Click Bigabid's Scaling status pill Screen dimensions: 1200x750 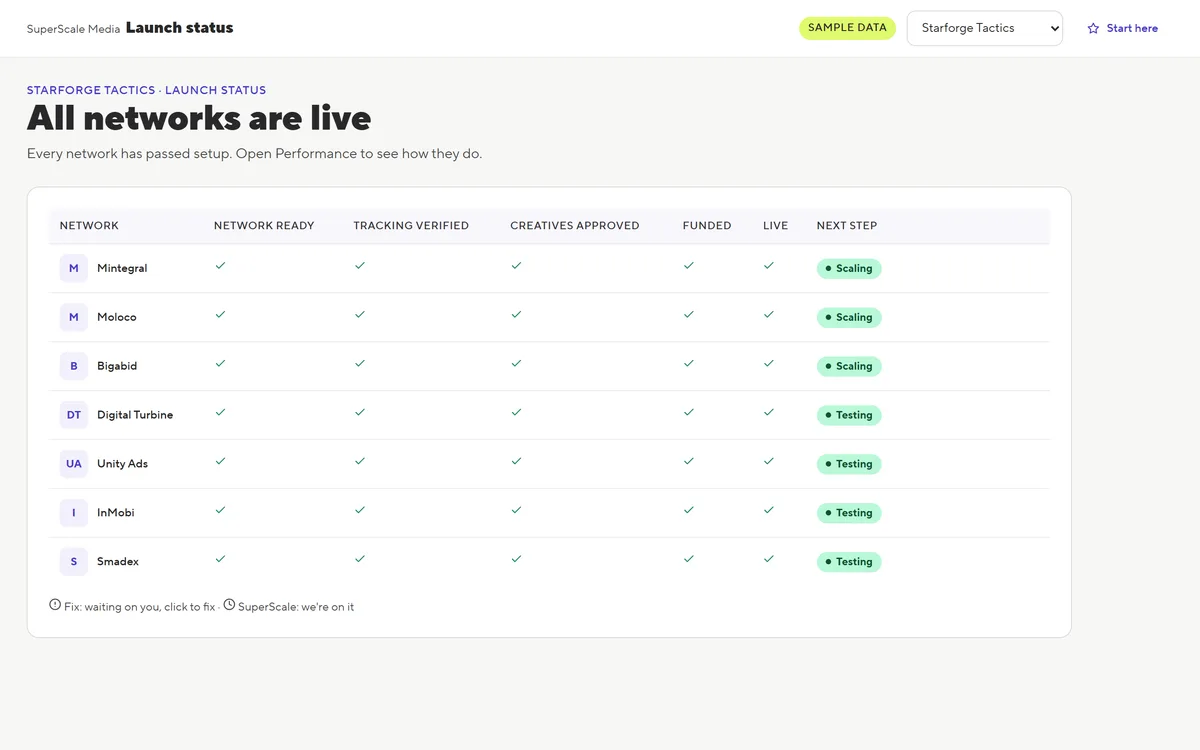point(849,366)
